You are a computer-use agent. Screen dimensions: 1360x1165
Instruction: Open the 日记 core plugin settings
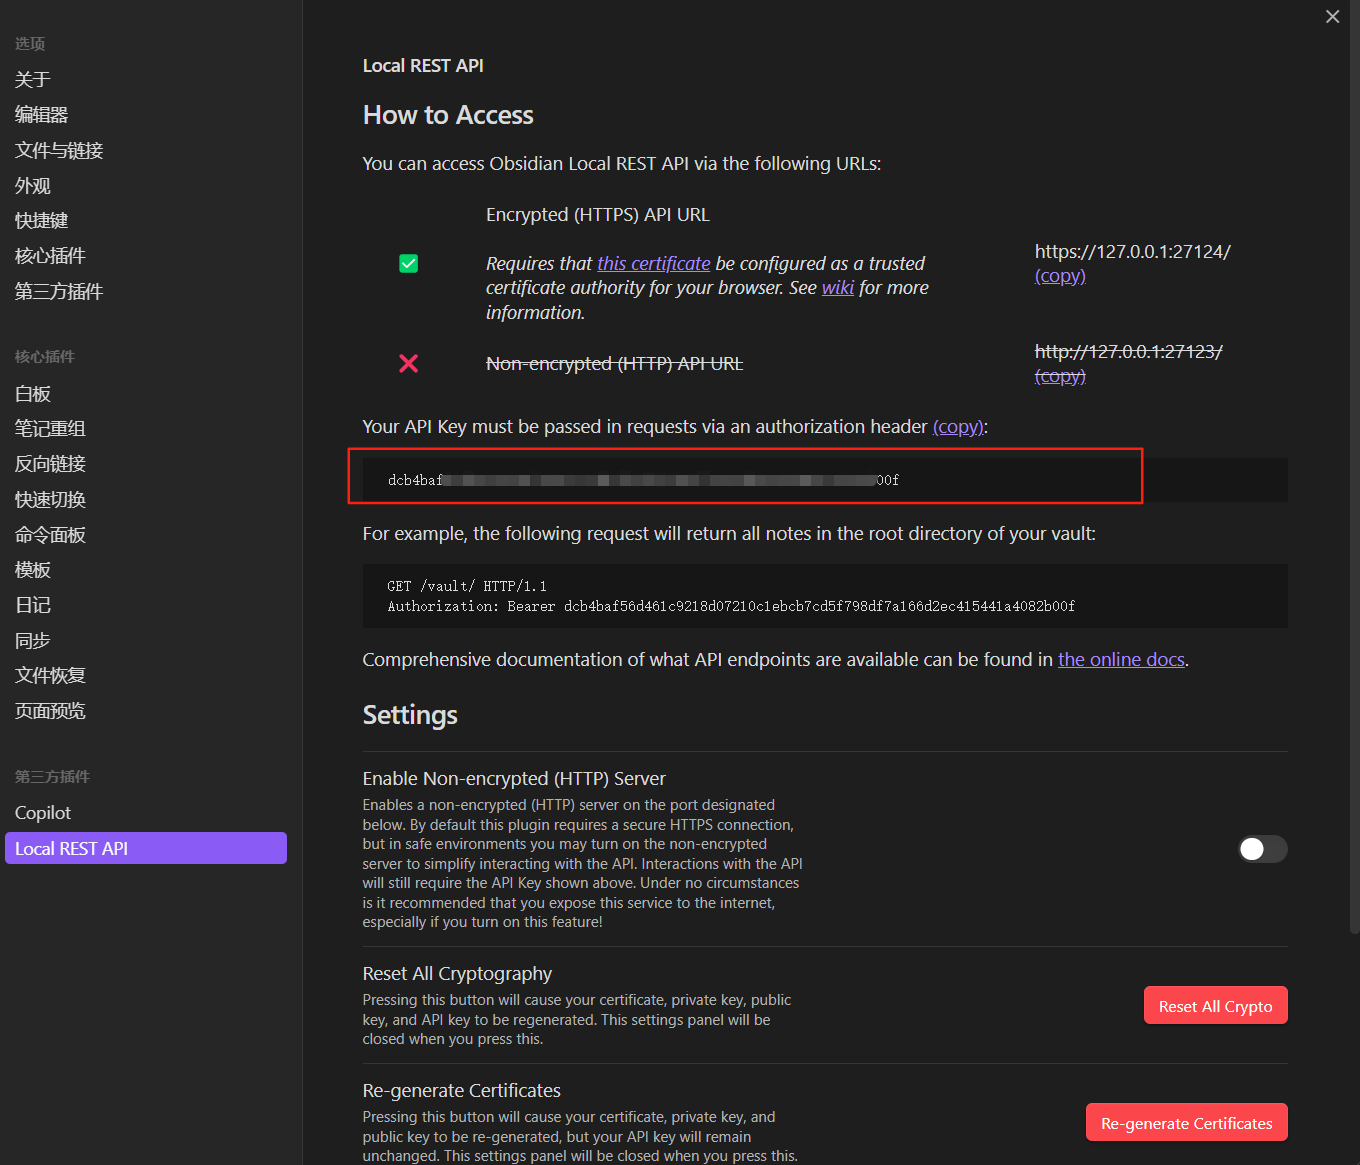point(32,605)
